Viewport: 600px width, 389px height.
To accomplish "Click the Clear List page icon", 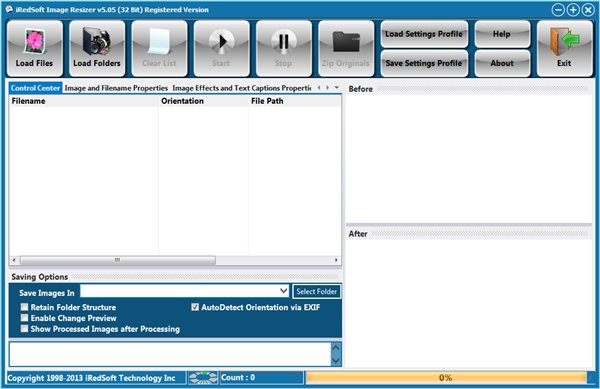I will [x=159, y=41].
